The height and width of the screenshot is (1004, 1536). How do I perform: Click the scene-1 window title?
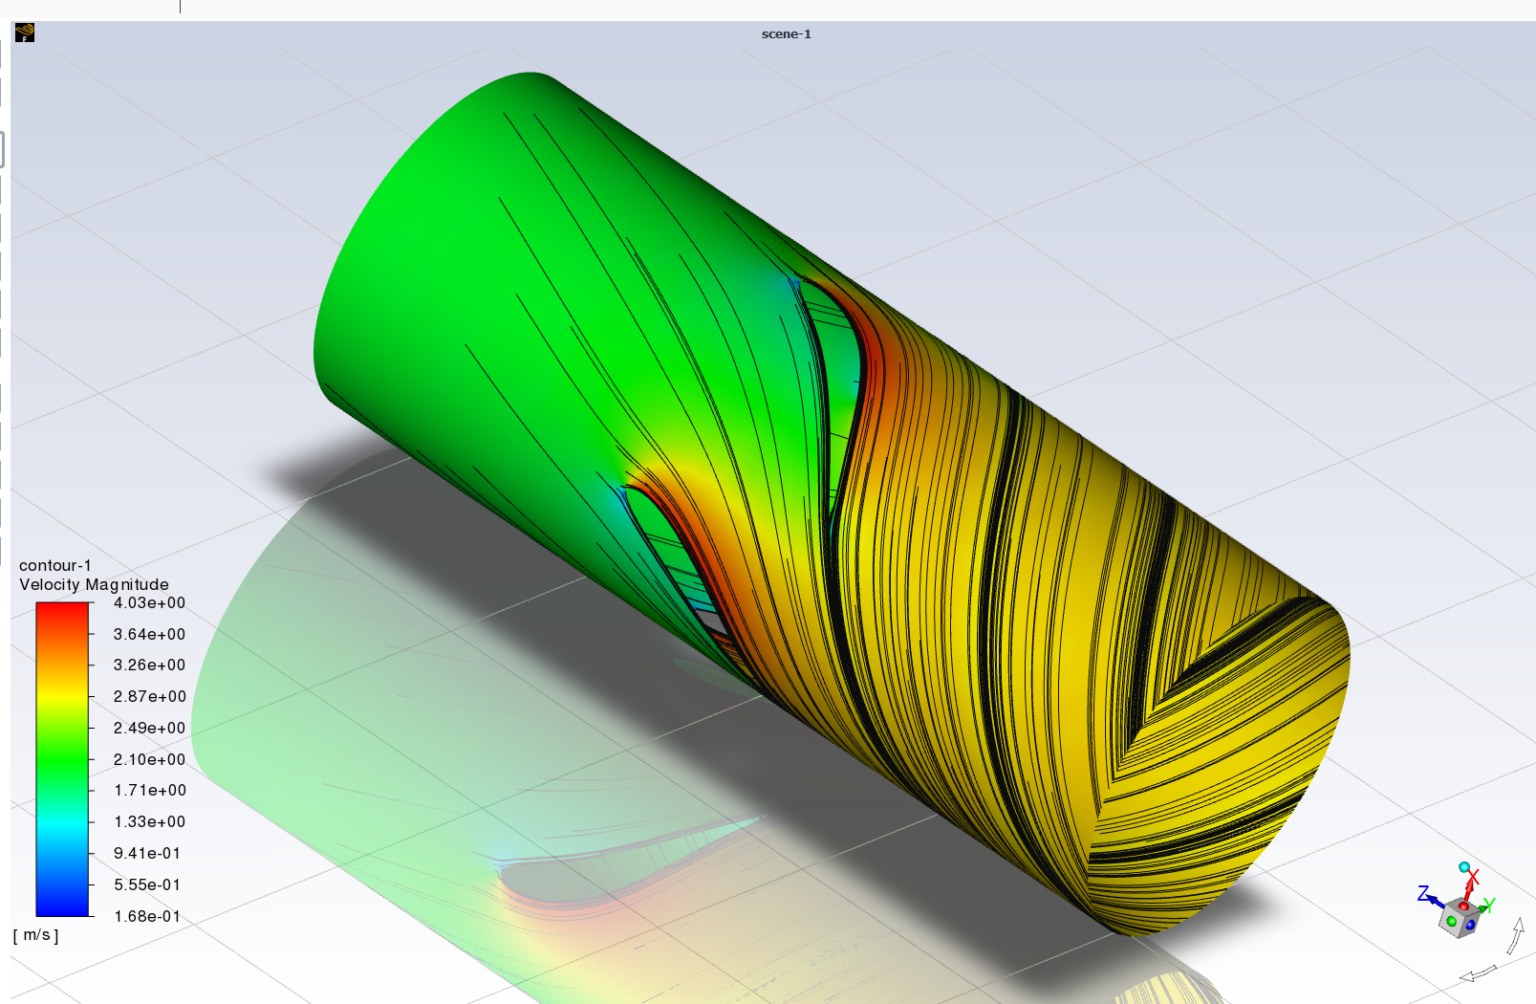pyautogui.click(x=786, y=34)
